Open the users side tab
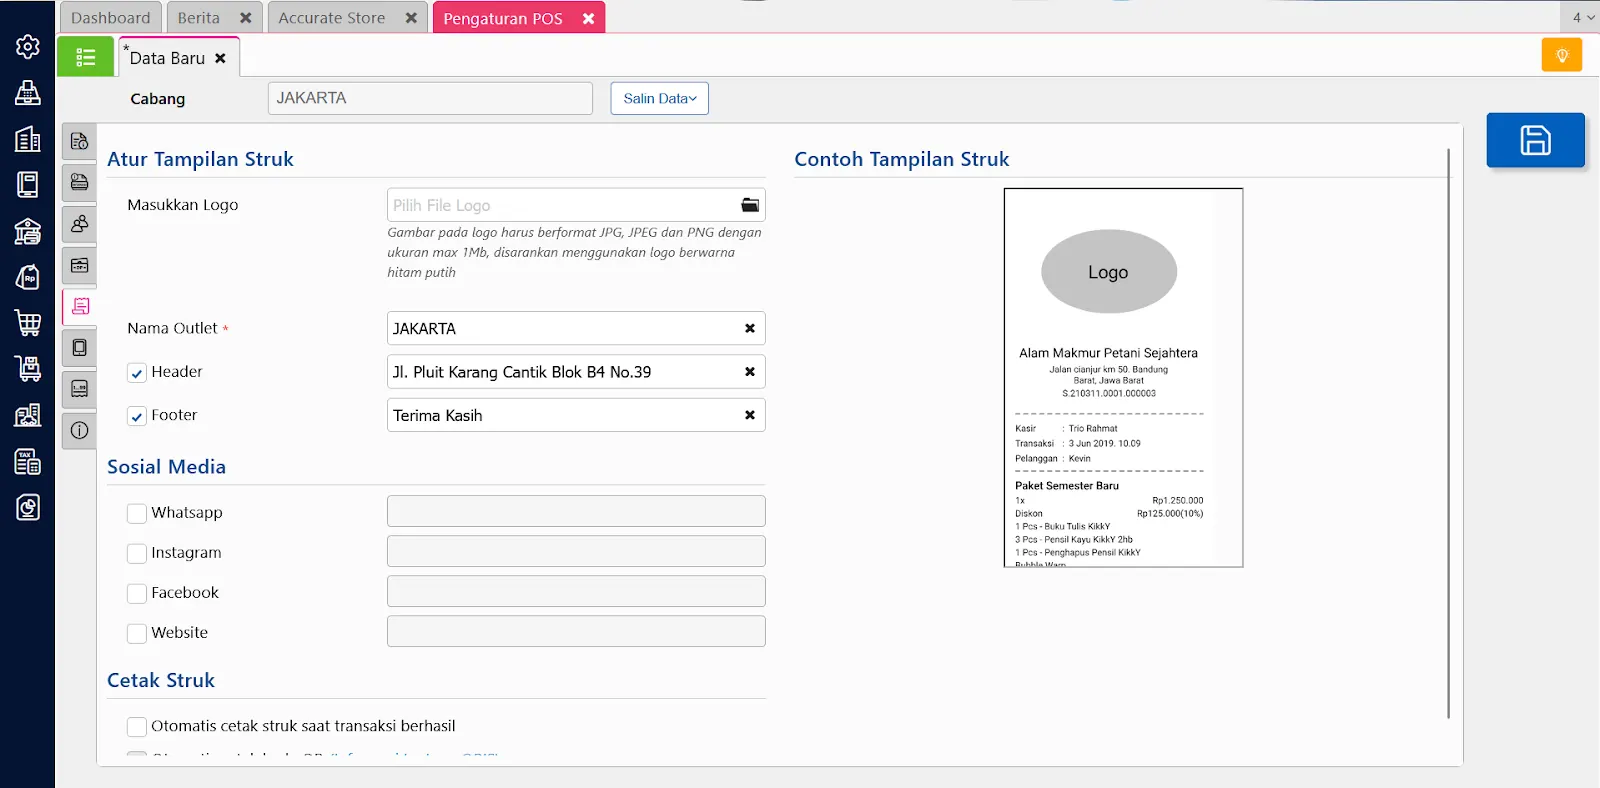 [80, 224]
